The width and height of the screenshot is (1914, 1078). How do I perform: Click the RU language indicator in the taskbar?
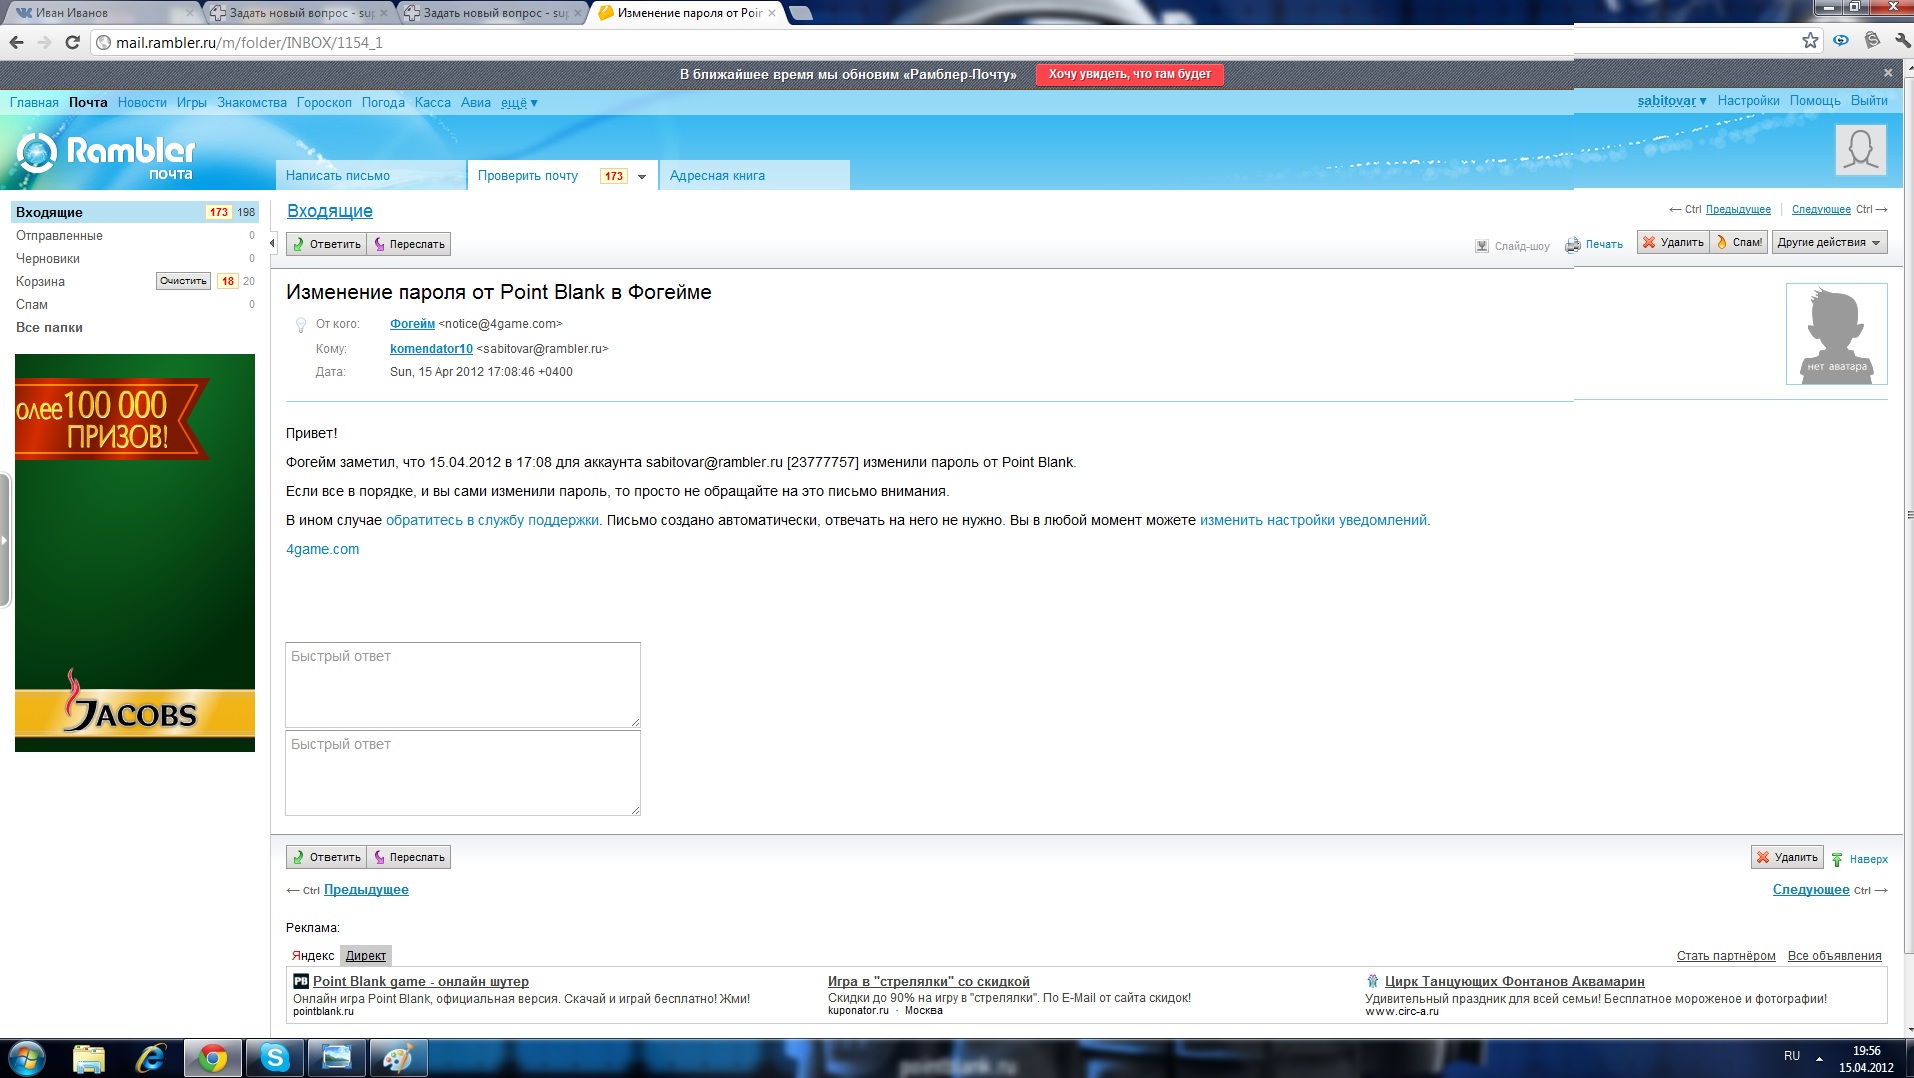[x=1792, y=1056]
